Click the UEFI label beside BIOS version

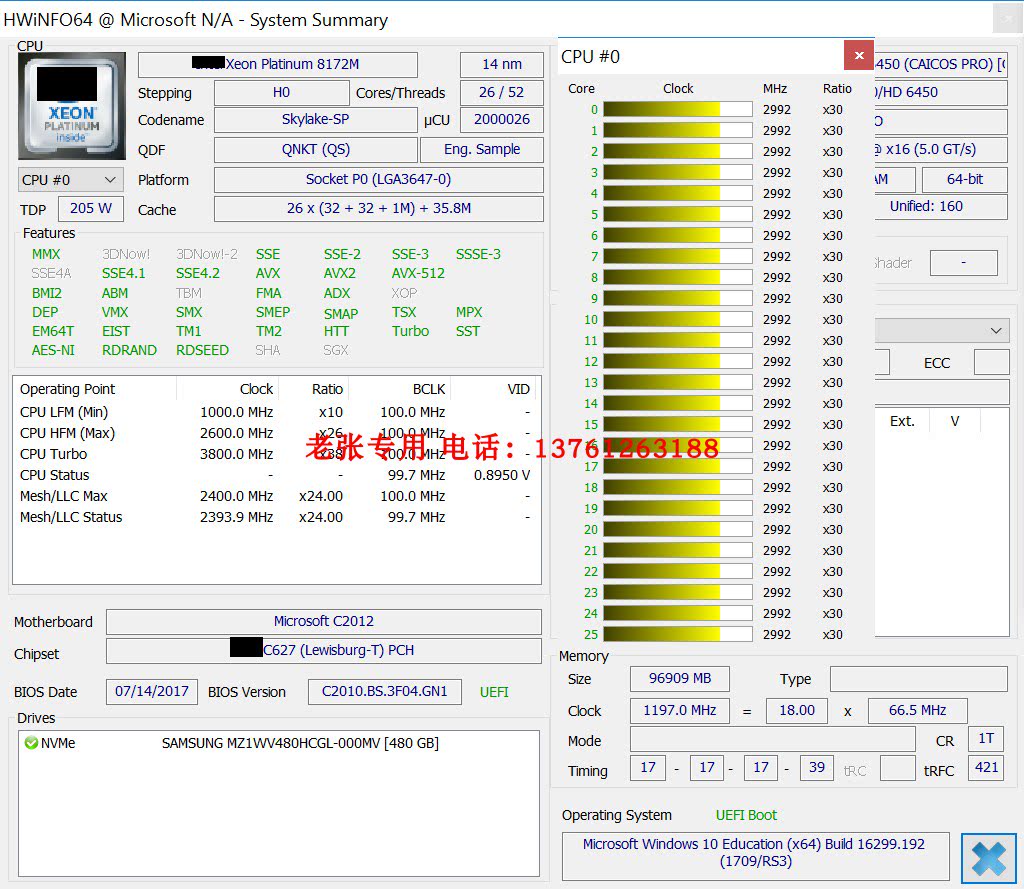[x=494, y=692]
